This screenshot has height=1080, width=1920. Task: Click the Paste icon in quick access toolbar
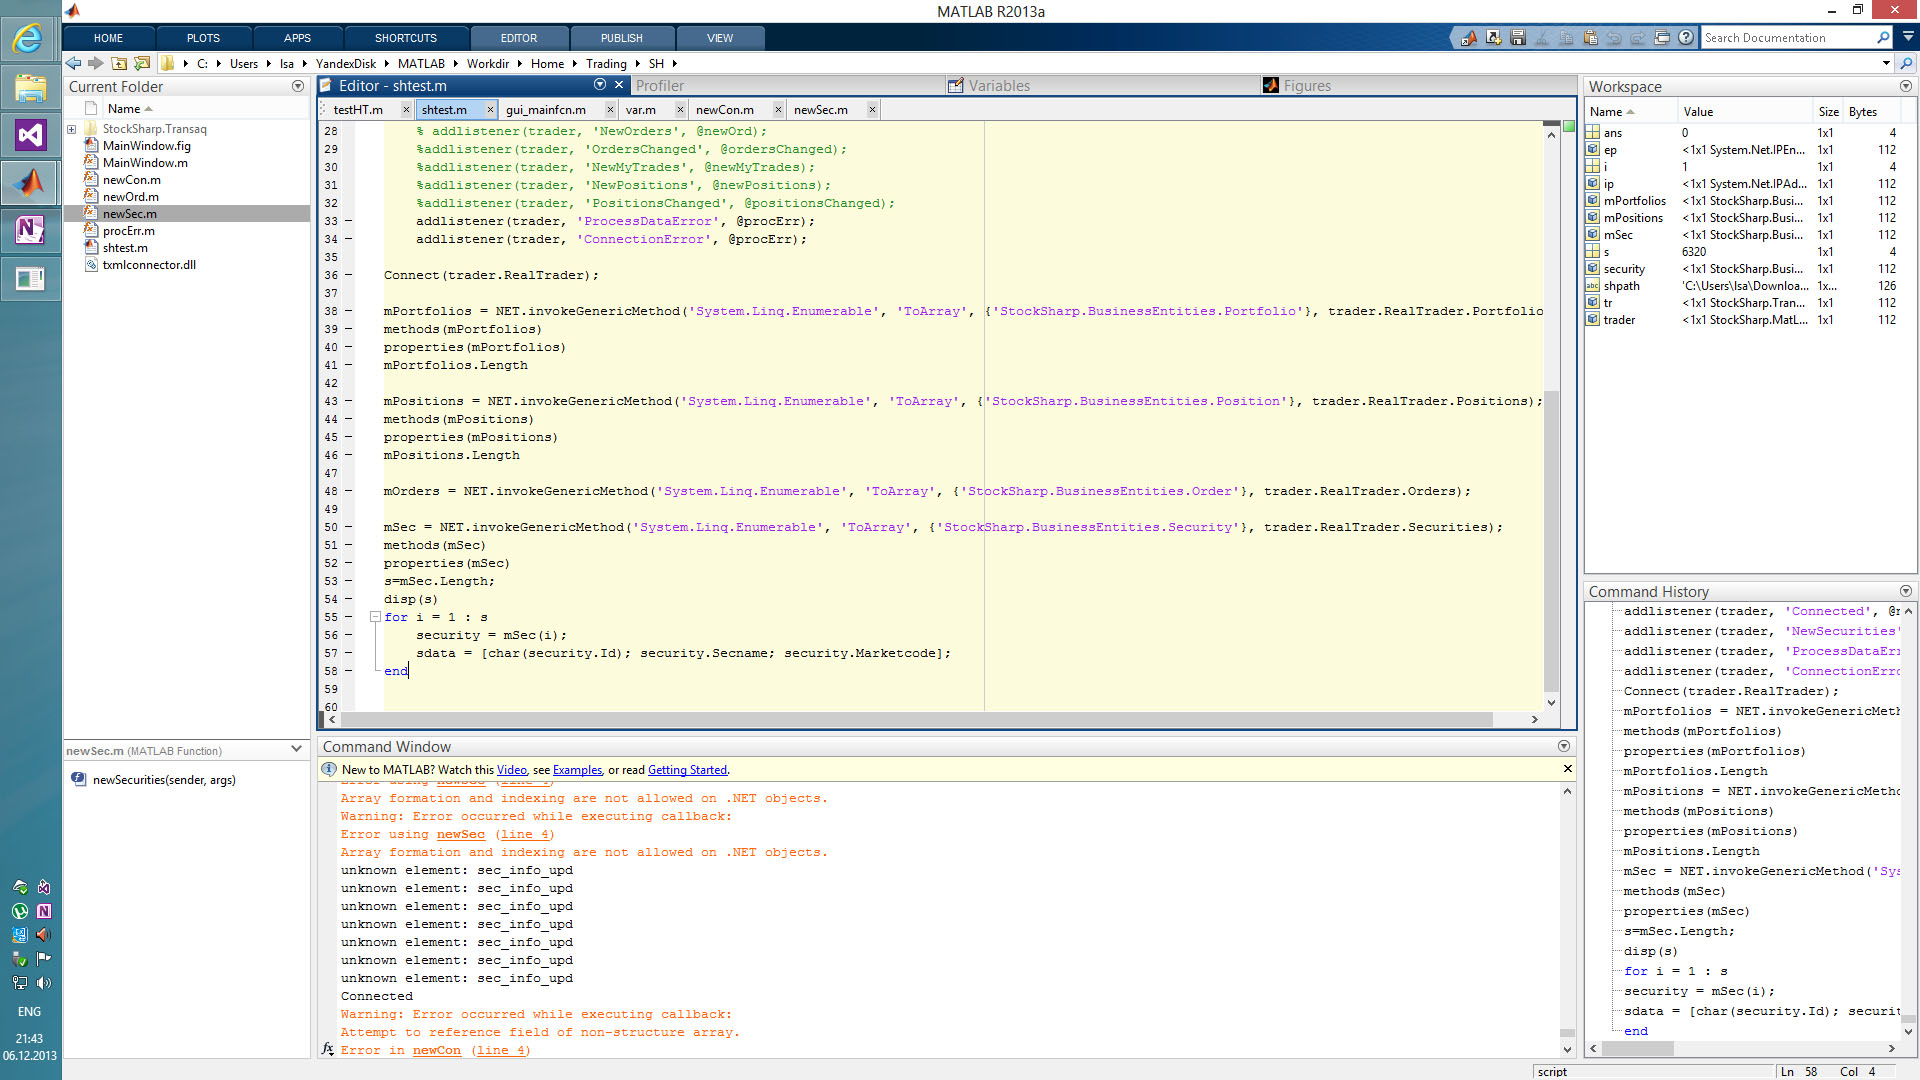(x=1590, y=38)
